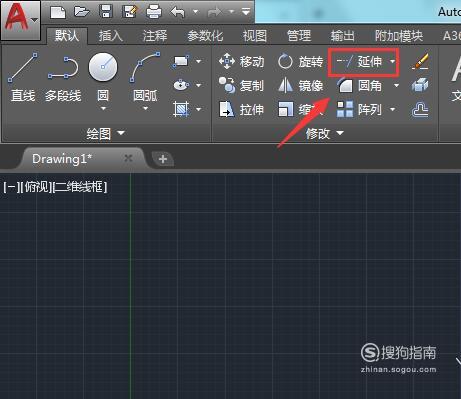Expand the ellipse tool dropdown arrow
This screenshot has width=461, height=399.
pos(198,85)
